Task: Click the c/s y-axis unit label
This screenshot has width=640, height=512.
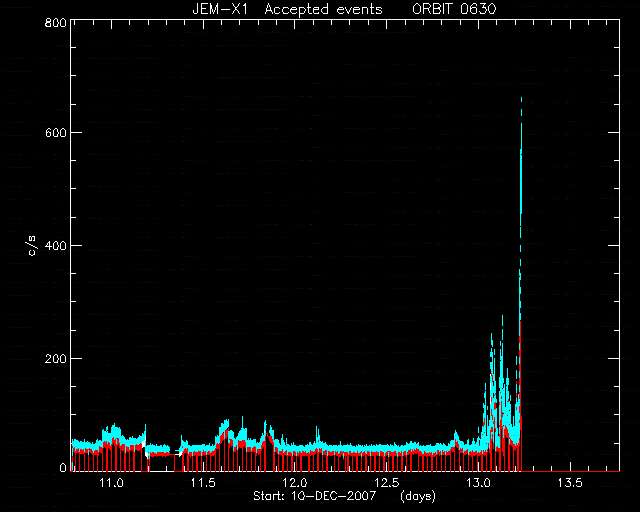Action: [33, 246]
